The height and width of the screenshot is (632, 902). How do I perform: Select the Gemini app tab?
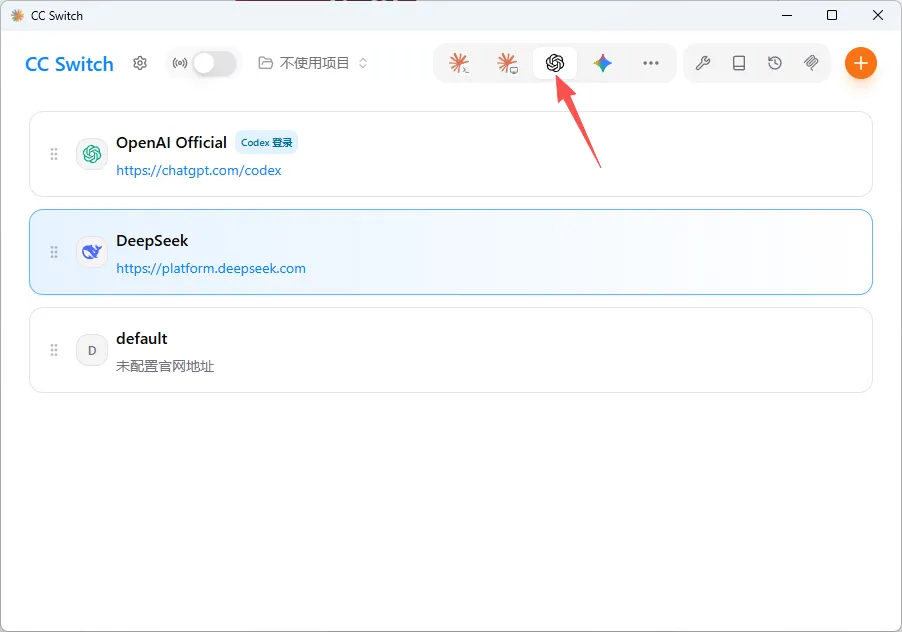click(602, 63)
